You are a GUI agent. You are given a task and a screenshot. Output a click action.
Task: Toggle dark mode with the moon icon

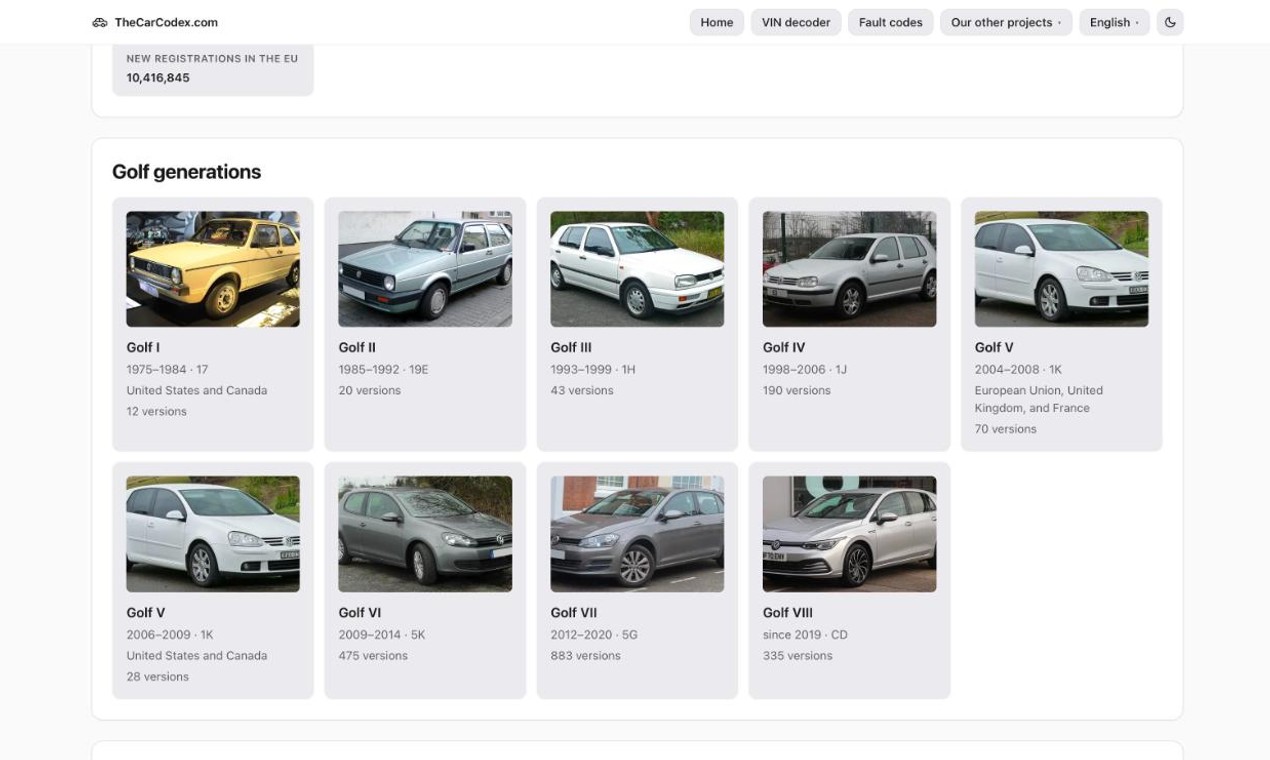click(x=1170, y=22)
